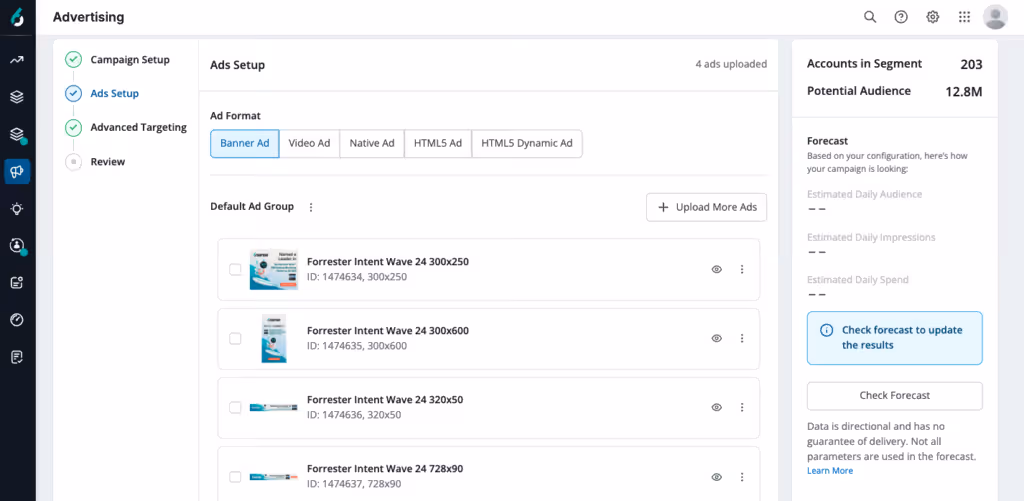Open the notes-with-dot sidebar icon
1024x501 pixels.
pos(17,283)
